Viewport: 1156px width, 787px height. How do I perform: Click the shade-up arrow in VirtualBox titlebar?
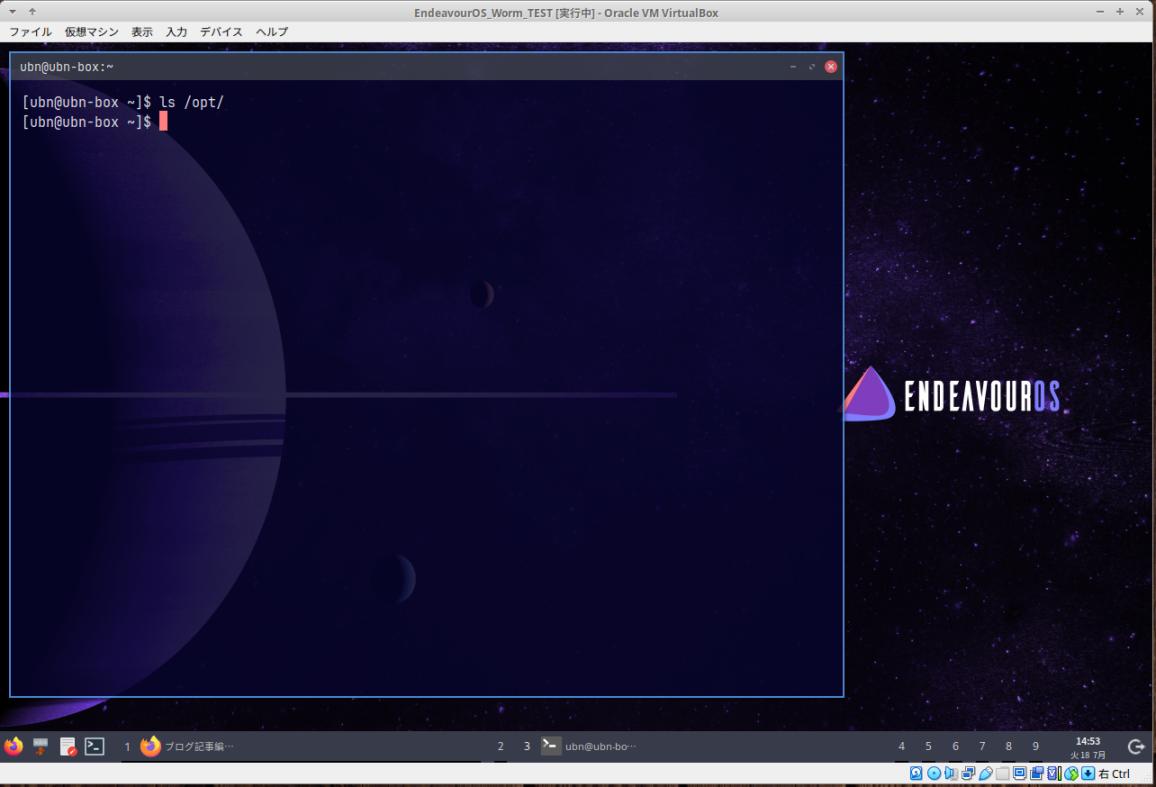click(x=32, y=12)
